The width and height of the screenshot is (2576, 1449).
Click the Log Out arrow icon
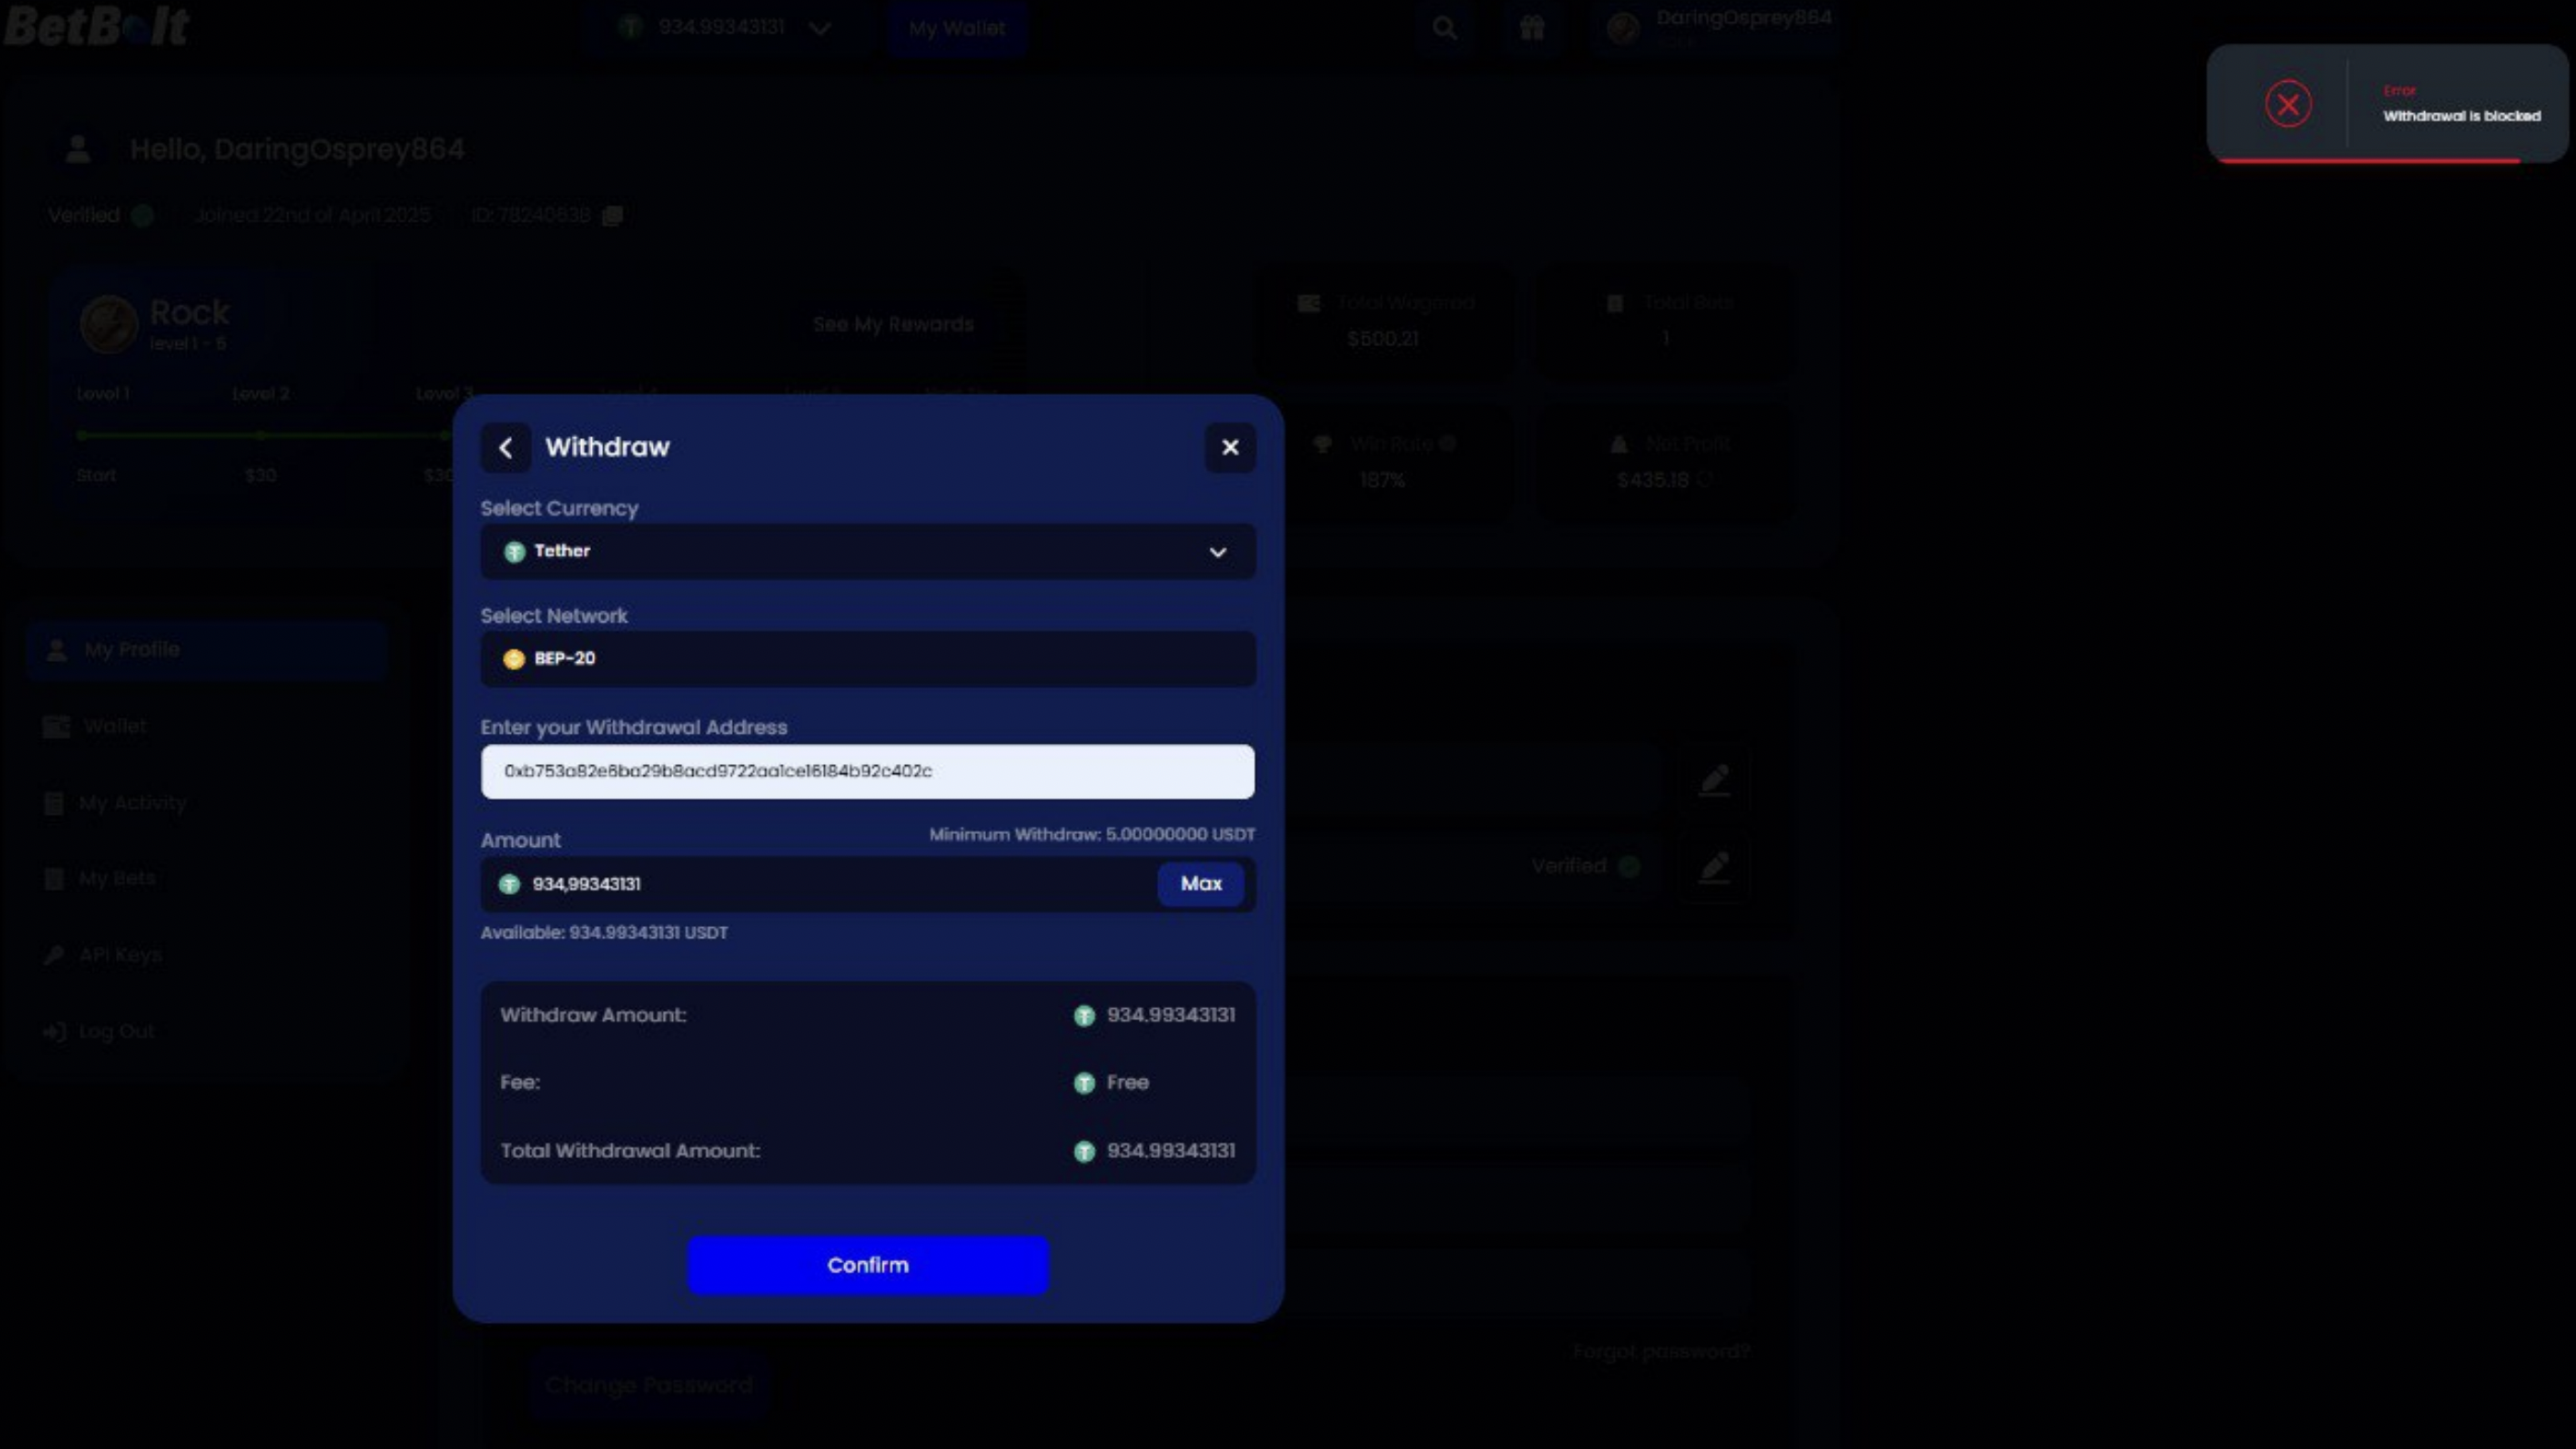tap(54, 1032)
